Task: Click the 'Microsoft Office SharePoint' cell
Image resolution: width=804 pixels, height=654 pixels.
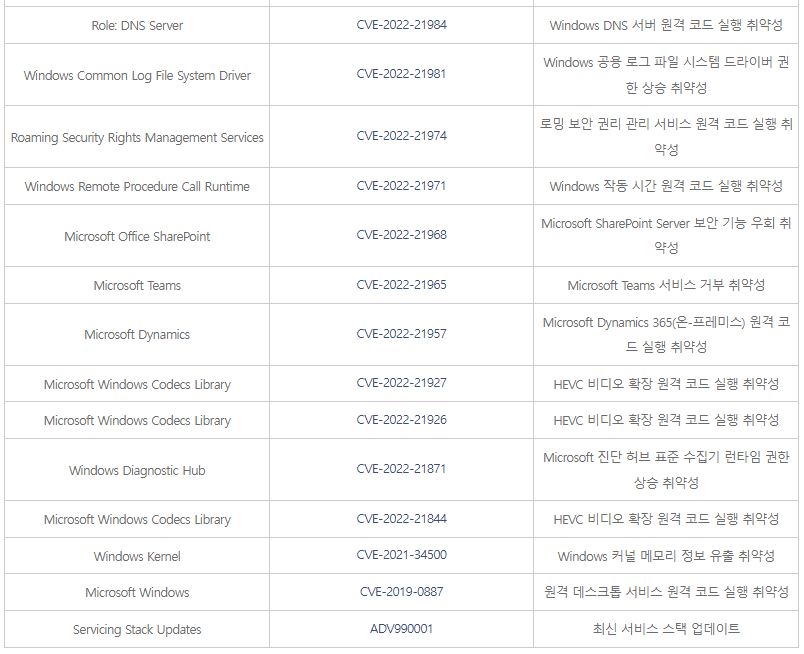Action: click(137, 236)
